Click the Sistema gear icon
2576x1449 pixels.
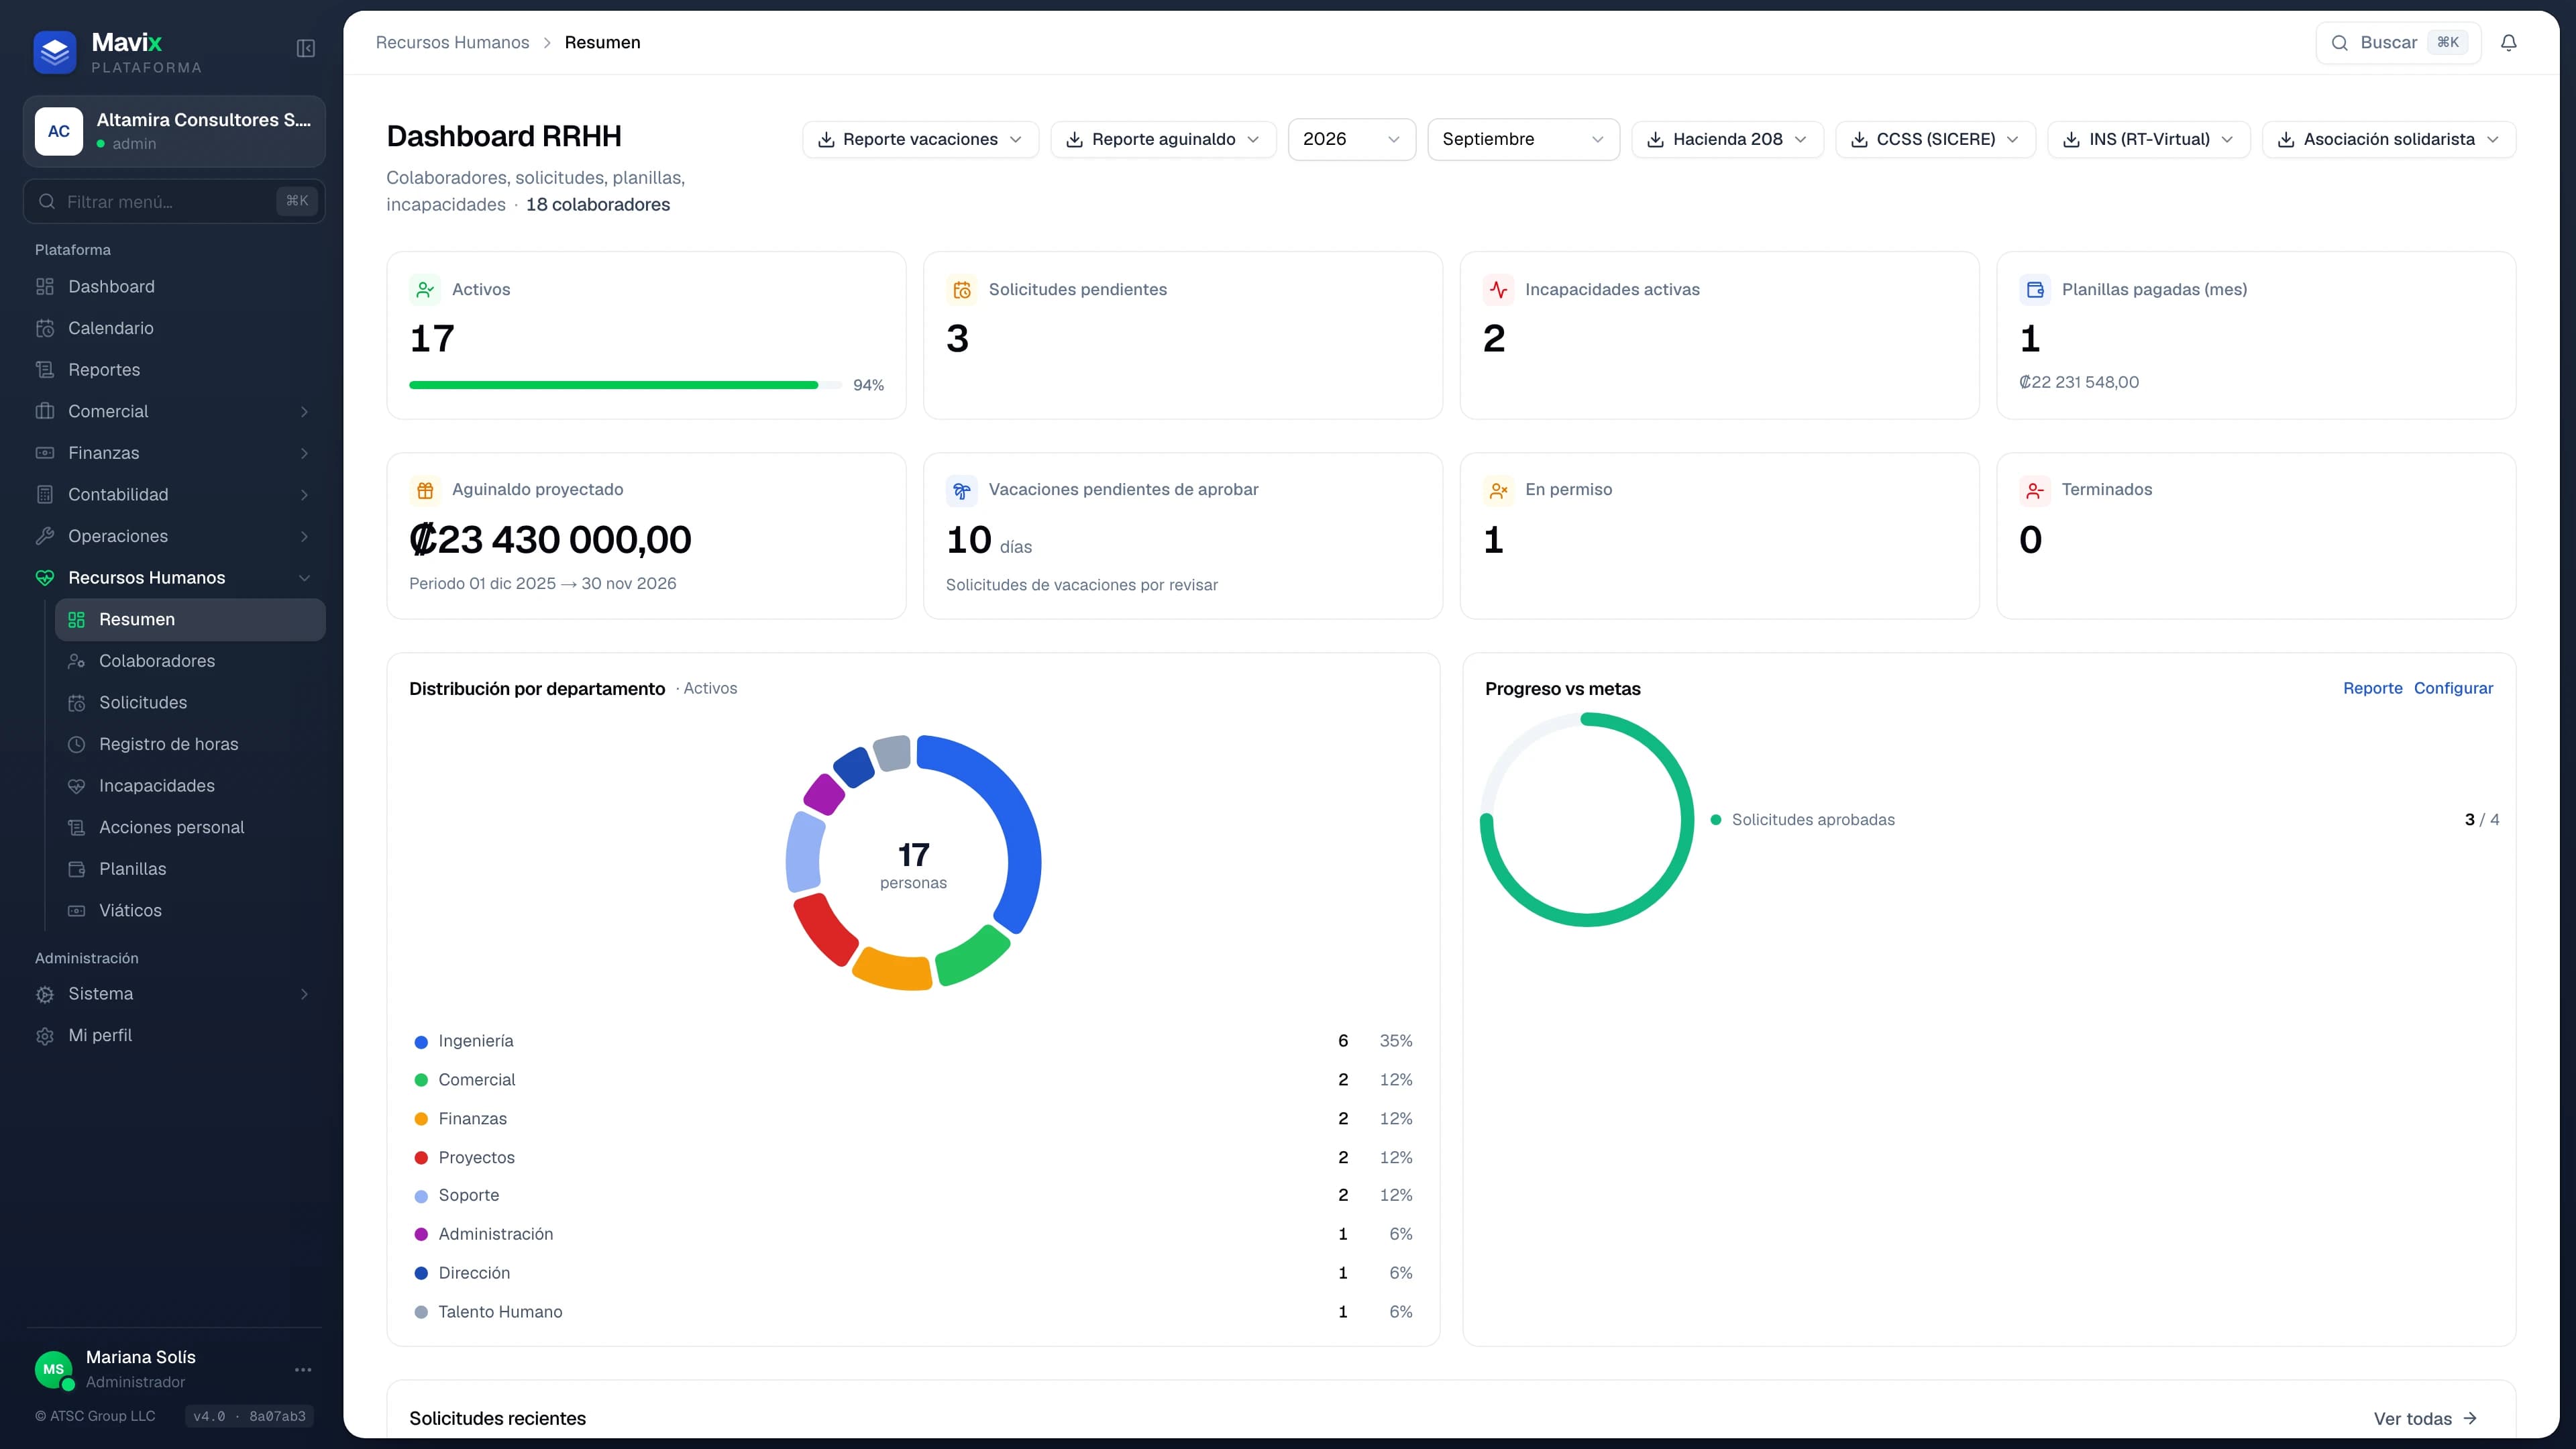click(45, 994)
